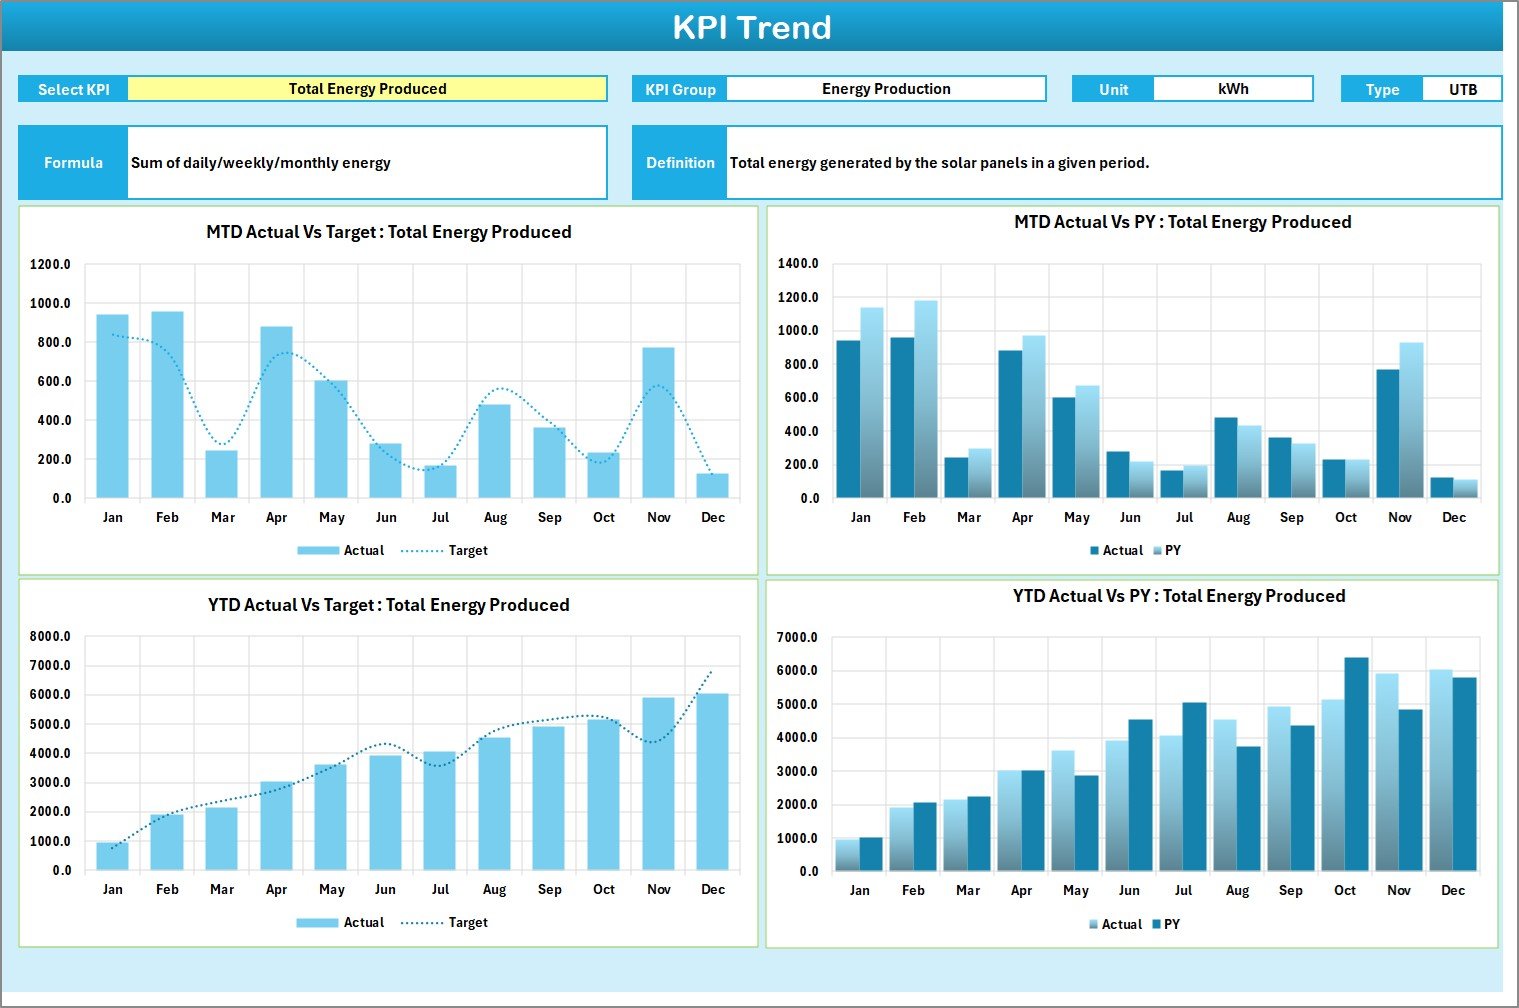The width and height of the screenshot is (1519, 1008).
Task: Click the Actual legend under YTD Actual Vs PY
Action: tap(1119, 923)
